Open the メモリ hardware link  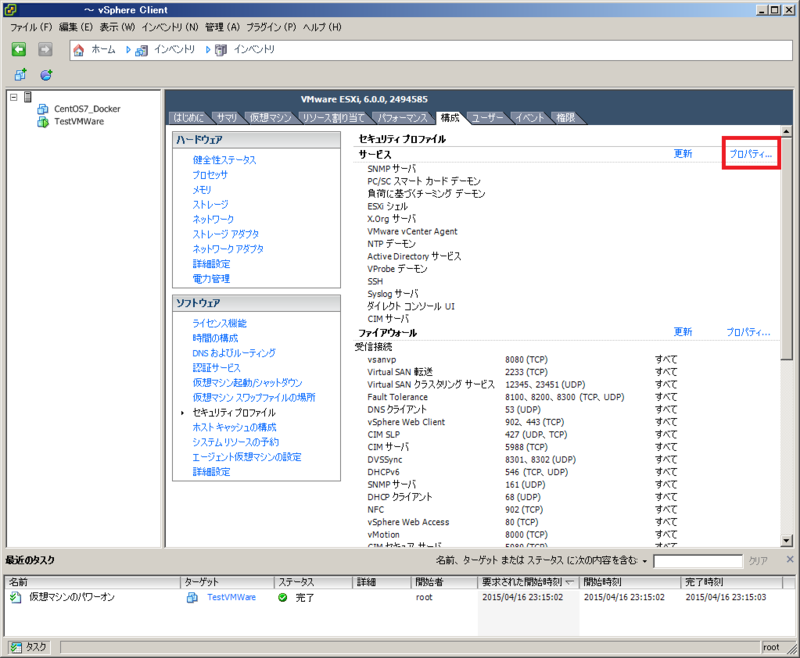pyautogui.click(x=202, y=190)
